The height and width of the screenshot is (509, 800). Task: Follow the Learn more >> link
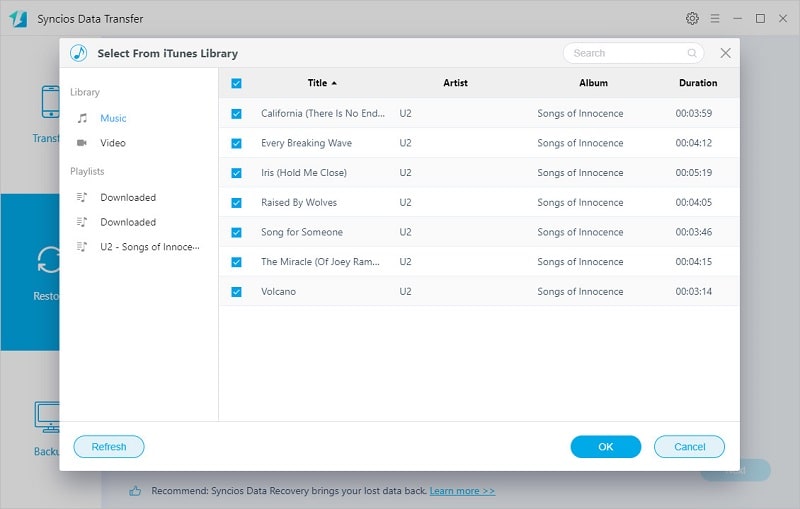(462, 491)
